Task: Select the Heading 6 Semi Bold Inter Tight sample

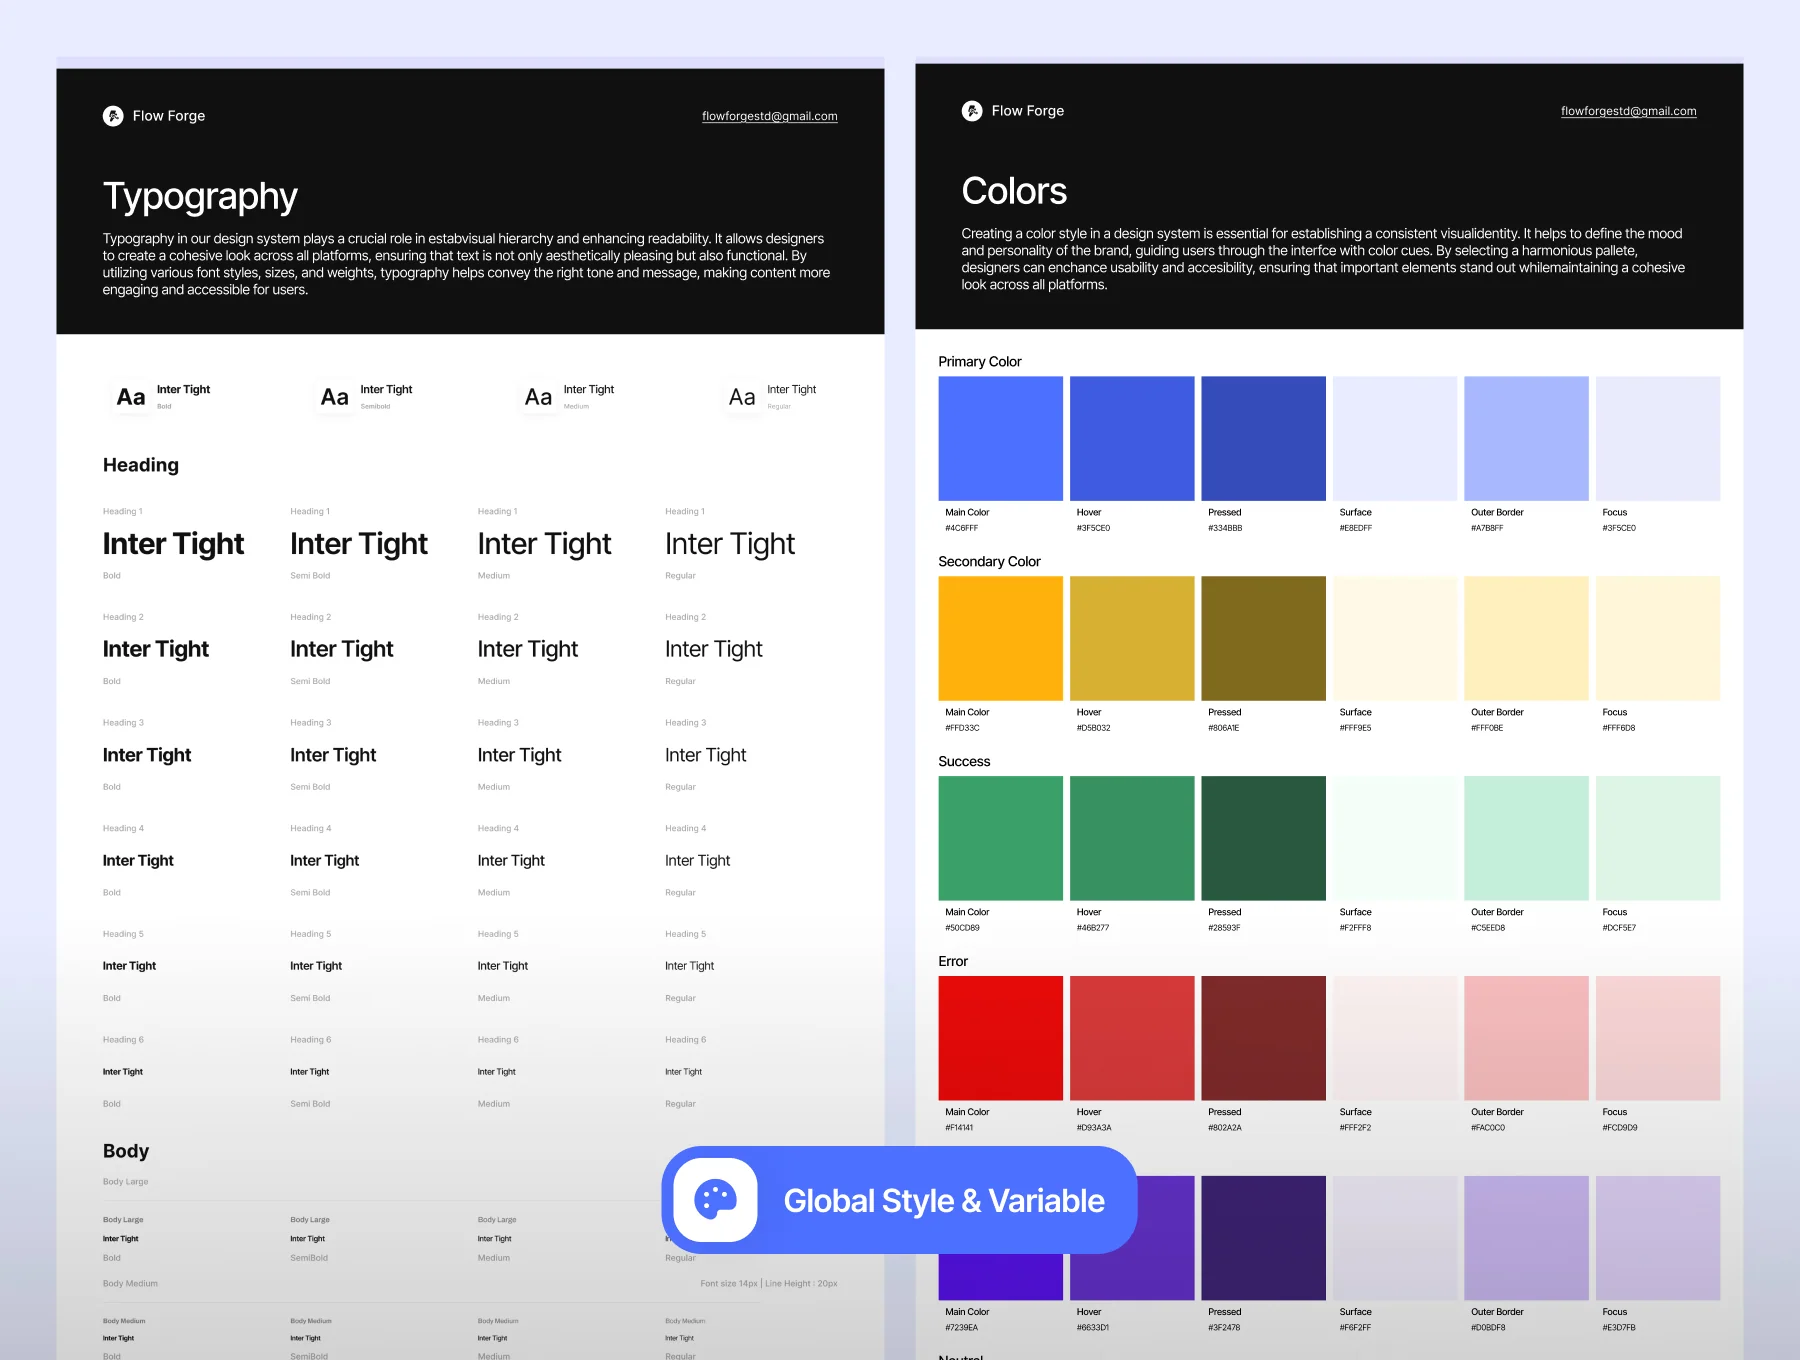Action: point(309,1072)
